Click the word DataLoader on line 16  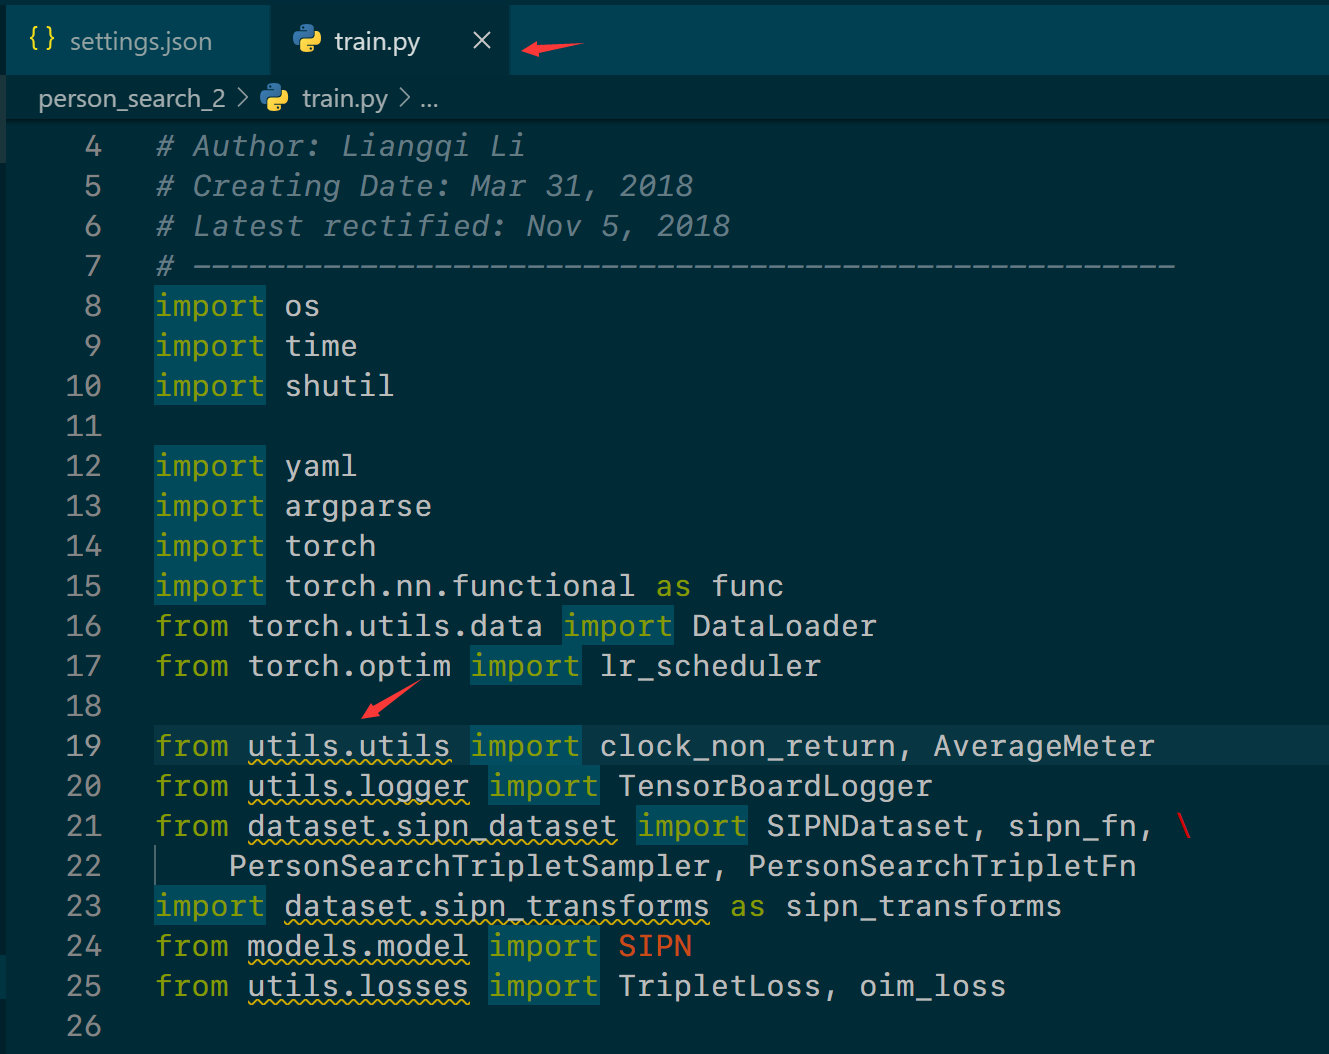[x=783, y=625]
